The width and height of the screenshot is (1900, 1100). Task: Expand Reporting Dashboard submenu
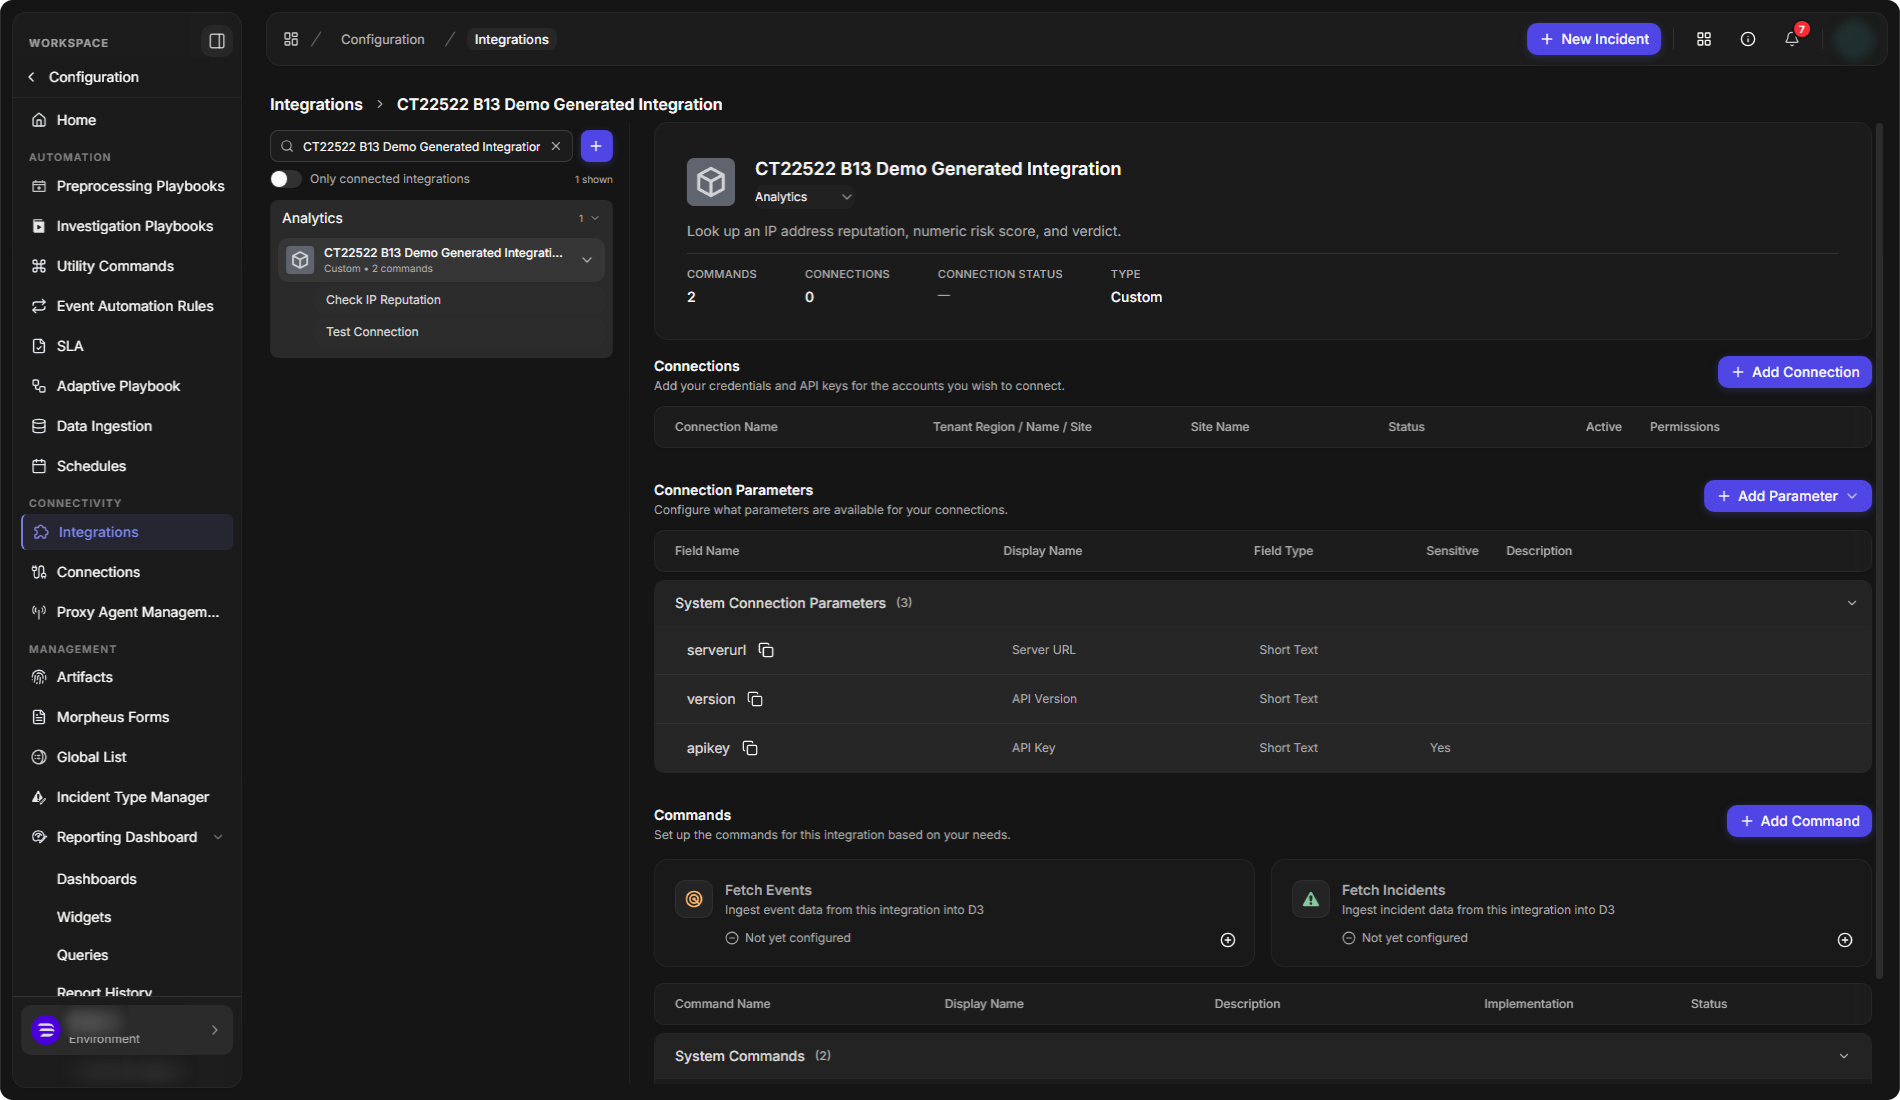(x=218, y=837)
